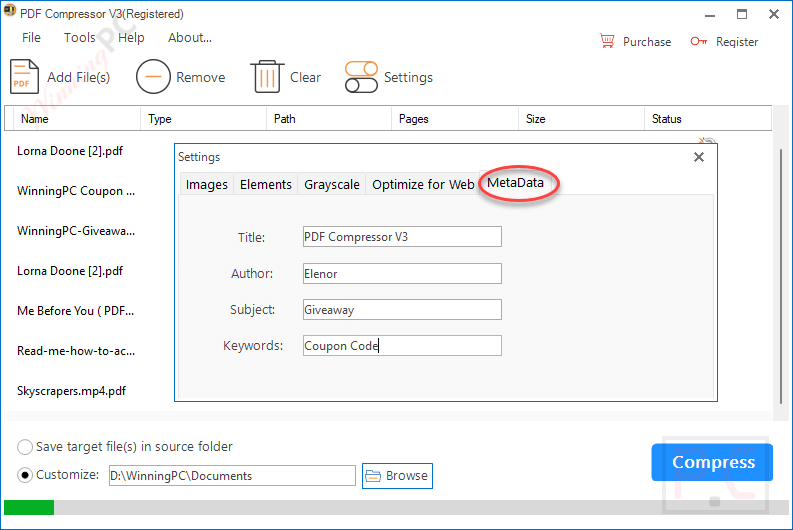793x530 pixels.
Task: Click the Register key icon
Action: click(698, 41)
